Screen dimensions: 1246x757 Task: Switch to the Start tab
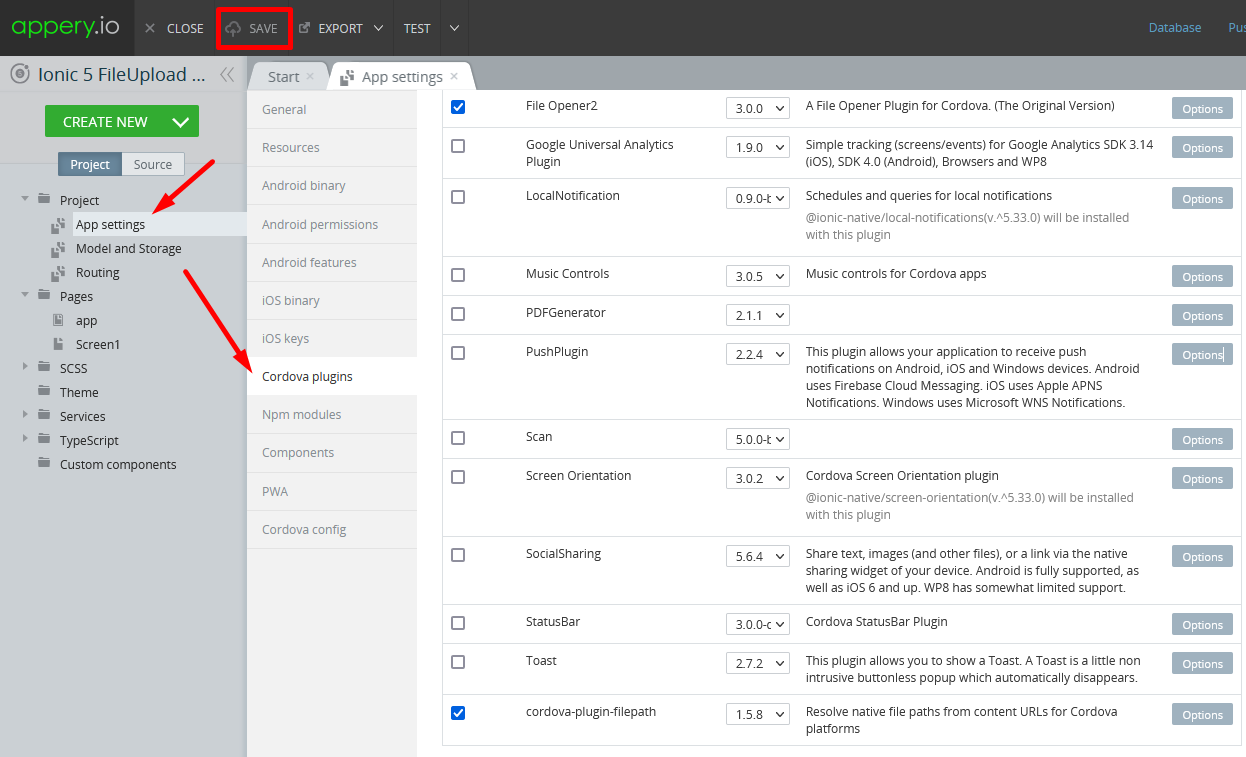coord(283,77)
